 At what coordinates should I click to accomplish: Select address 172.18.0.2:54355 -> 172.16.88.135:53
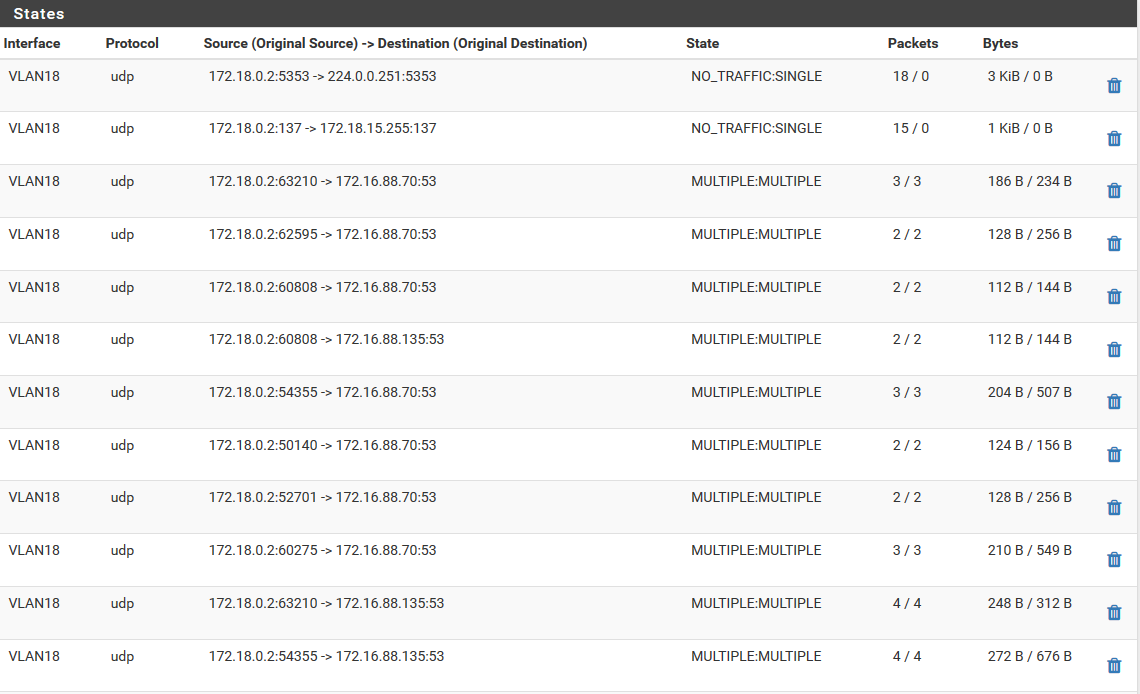click(x=326, y=656)
